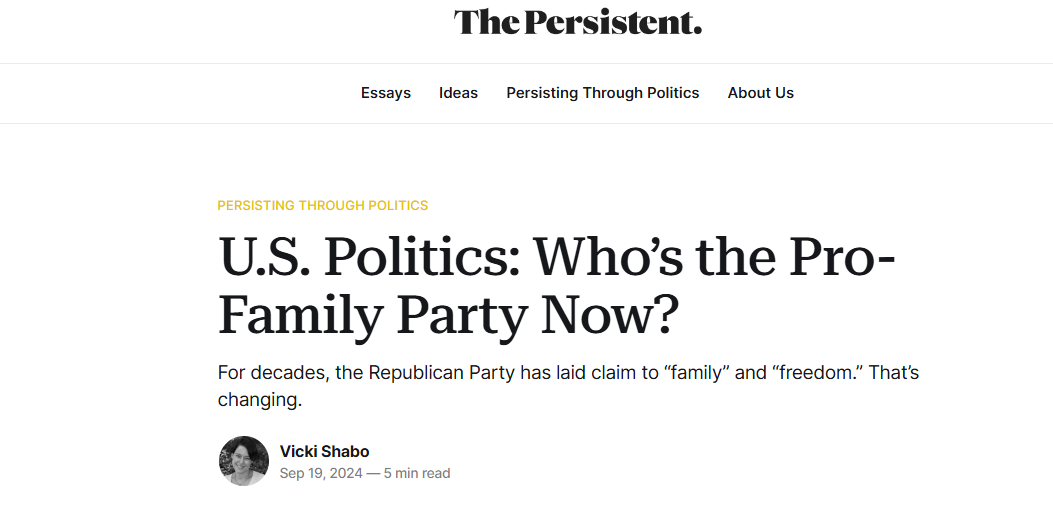Click "That's" at end of subtitle line
The width and height of the screenshot is (1053, 527).
(893, 373)
